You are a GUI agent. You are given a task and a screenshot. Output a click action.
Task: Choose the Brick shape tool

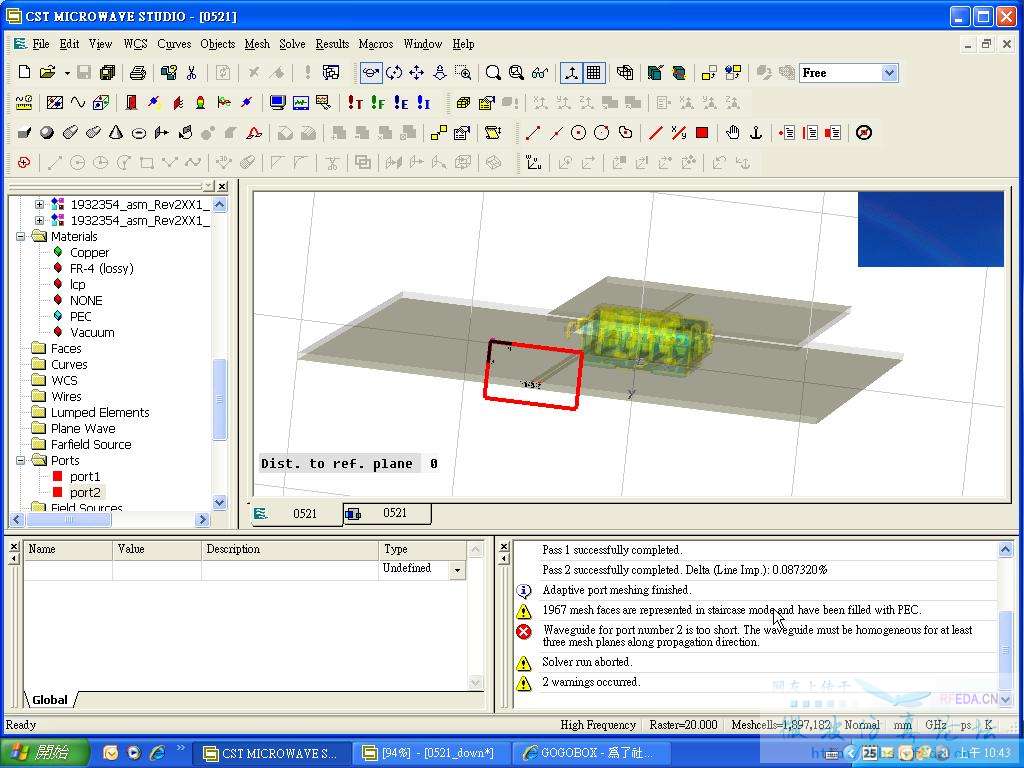pos(24,133)
